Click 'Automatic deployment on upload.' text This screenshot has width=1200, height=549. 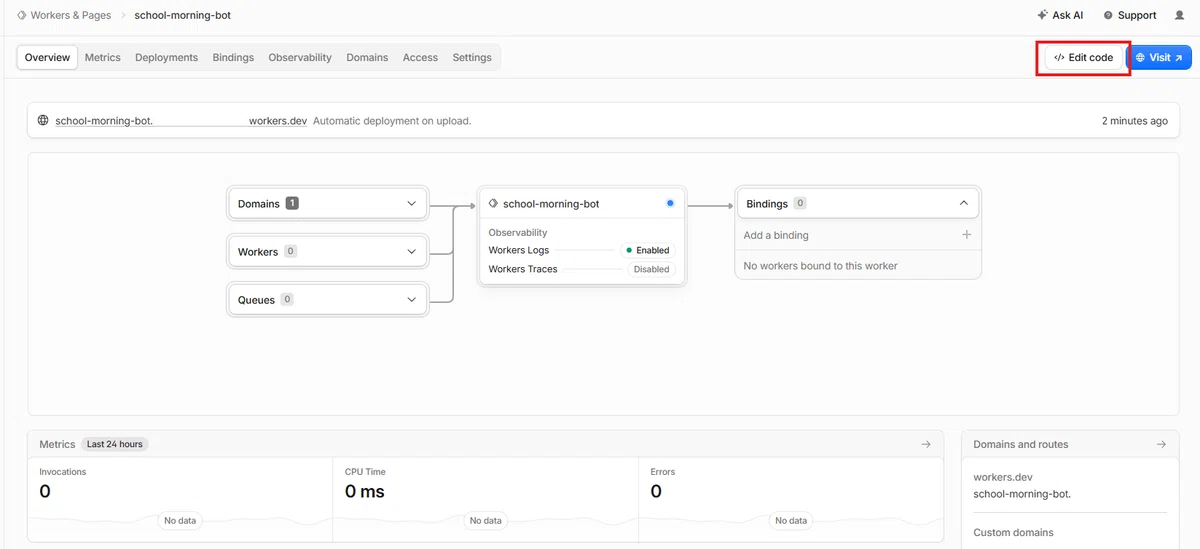pyautogui.click(x=392, y=121)
